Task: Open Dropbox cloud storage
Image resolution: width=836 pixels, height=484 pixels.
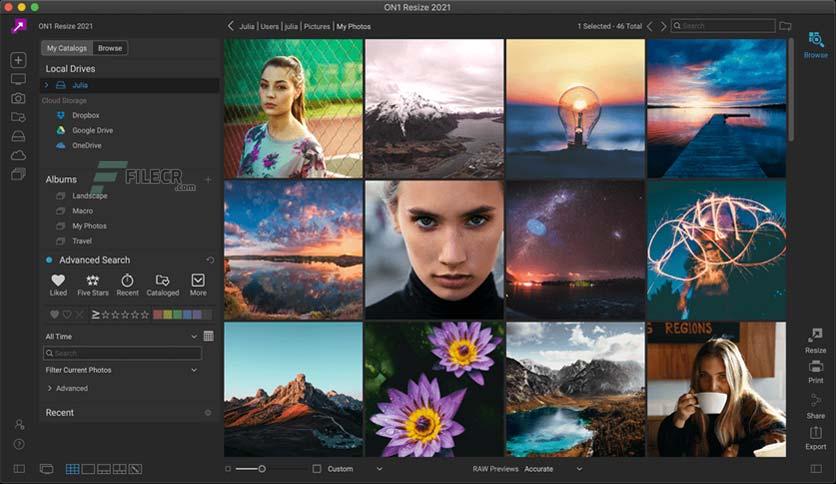Action: (x=86, y=115)
